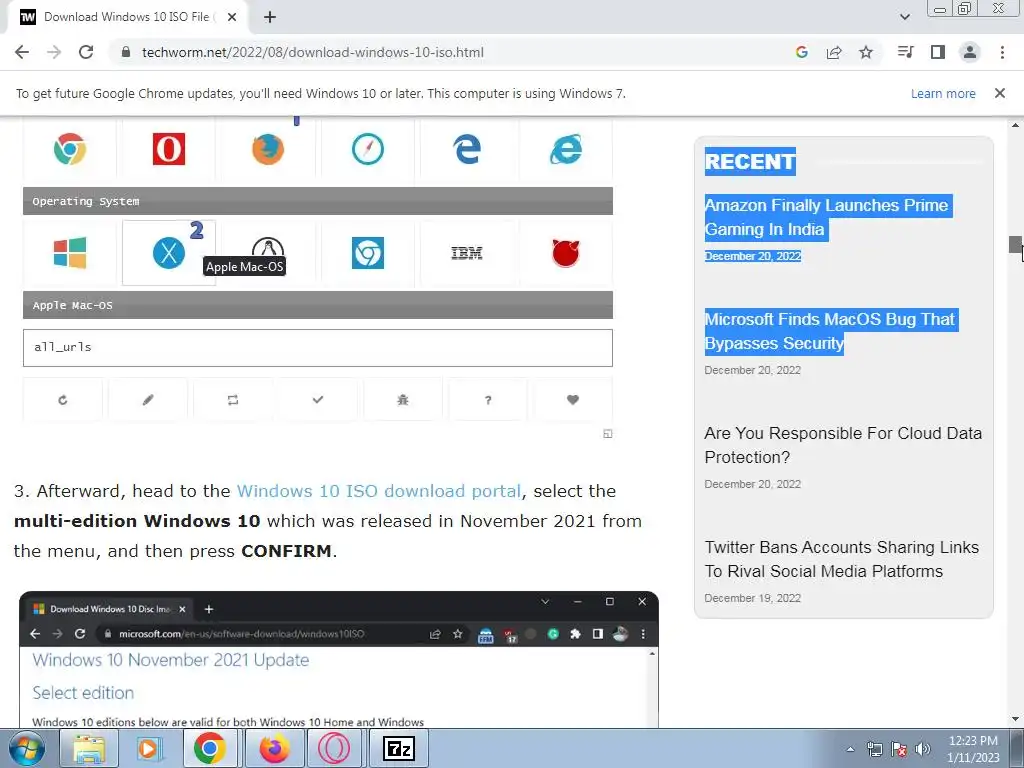This screenshot has height=768, width=1024.
Task: Select the Internet Explorer icon
Action: [x=566, y=150]
